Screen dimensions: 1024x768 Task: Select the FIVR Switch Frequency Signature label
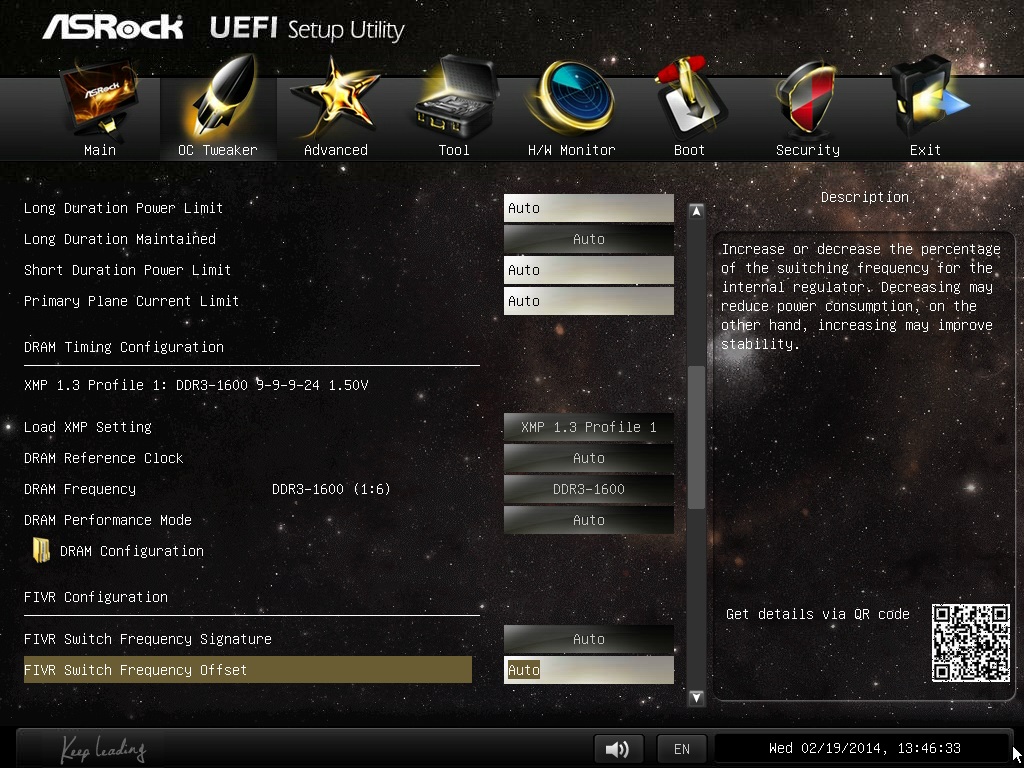[x=148, y=639]
